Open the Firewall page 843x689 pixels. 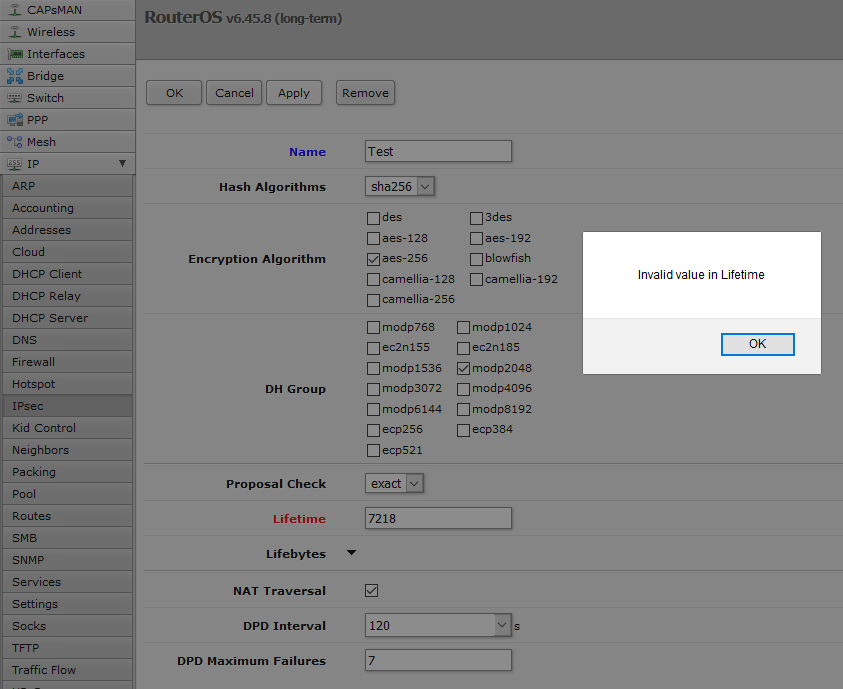67,362
